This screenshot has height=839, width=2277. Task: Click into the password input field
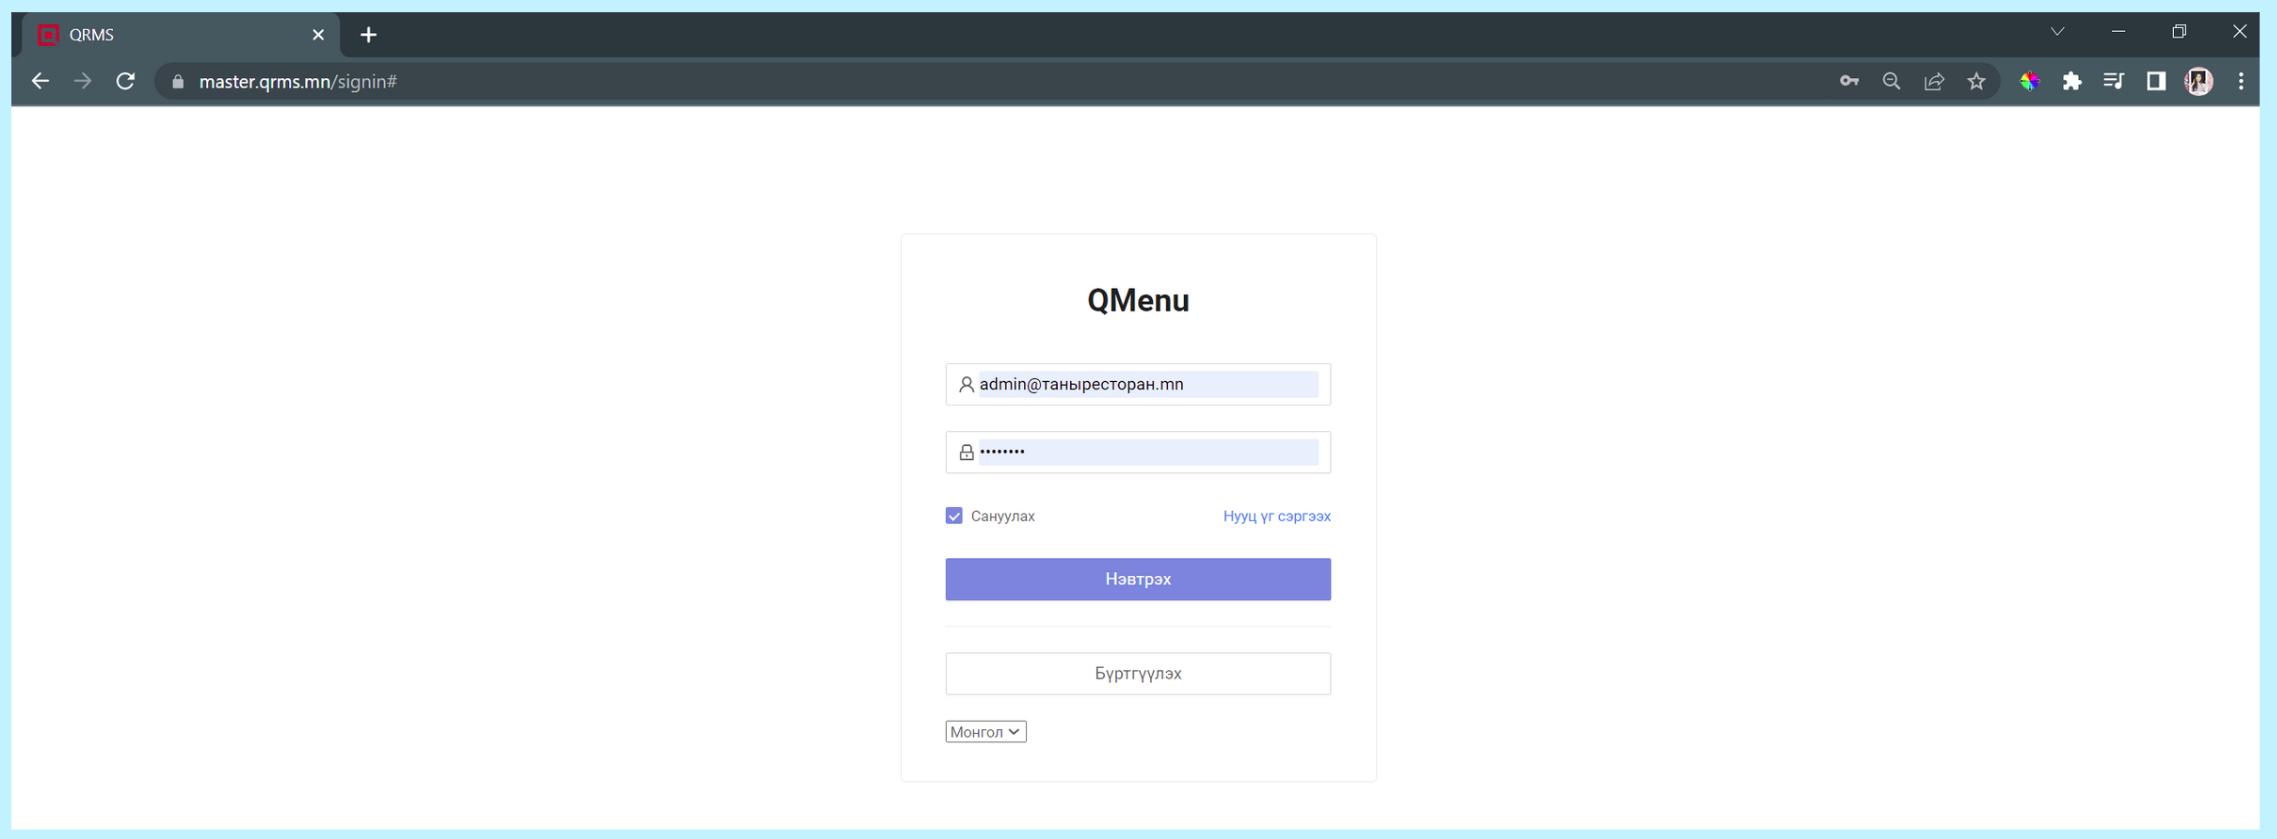click(1147, 452)
